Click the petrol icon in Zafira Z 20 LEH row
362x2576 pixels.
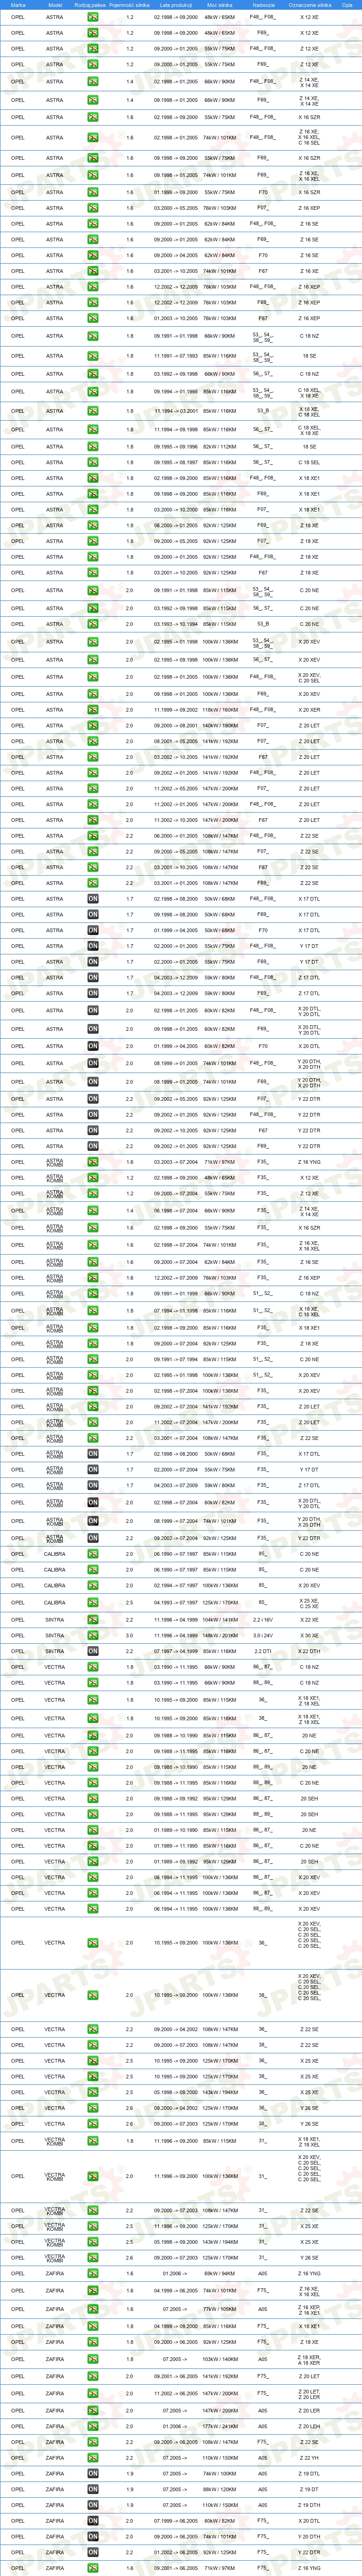(93, 2426)
